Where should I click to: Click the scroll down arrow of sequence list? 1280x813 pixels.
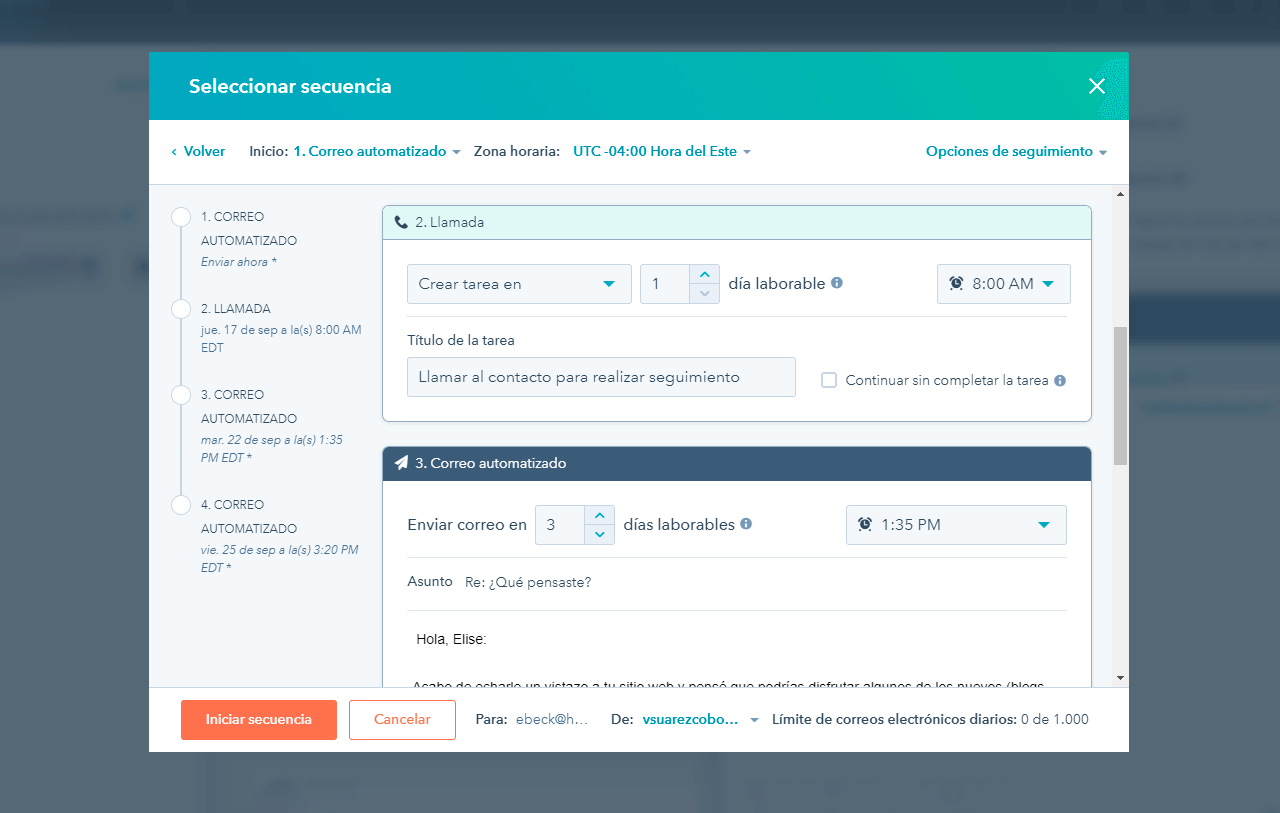point(1120,677)
